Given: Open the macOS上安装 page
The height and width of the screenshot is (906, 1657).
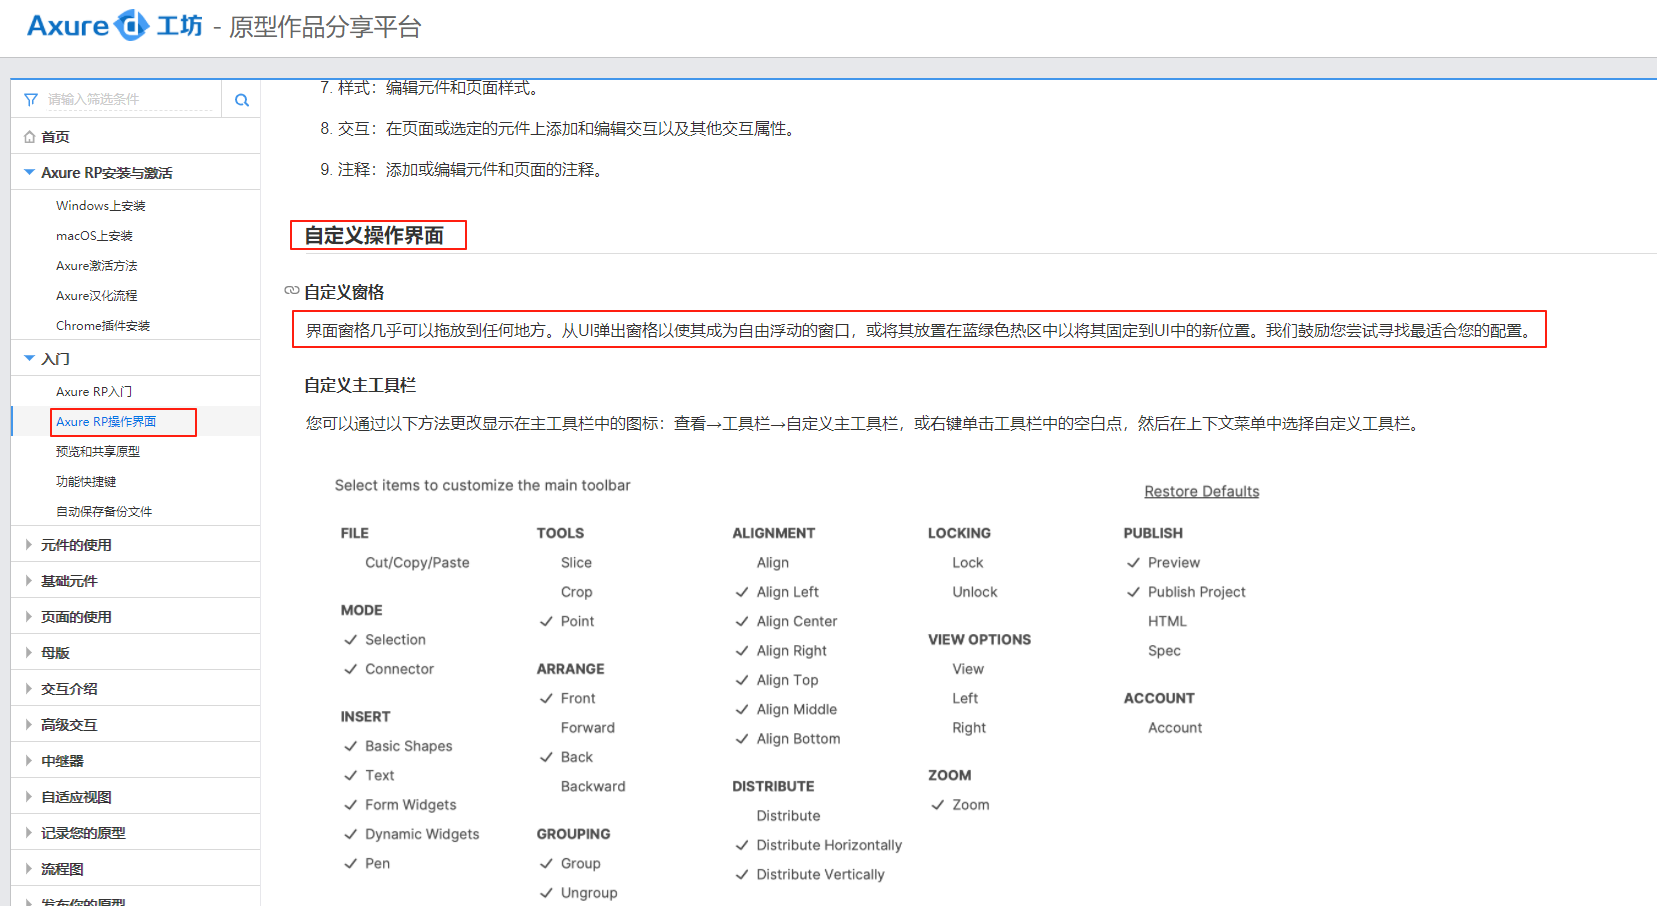Looking at the screenshot, I should 94,236.
